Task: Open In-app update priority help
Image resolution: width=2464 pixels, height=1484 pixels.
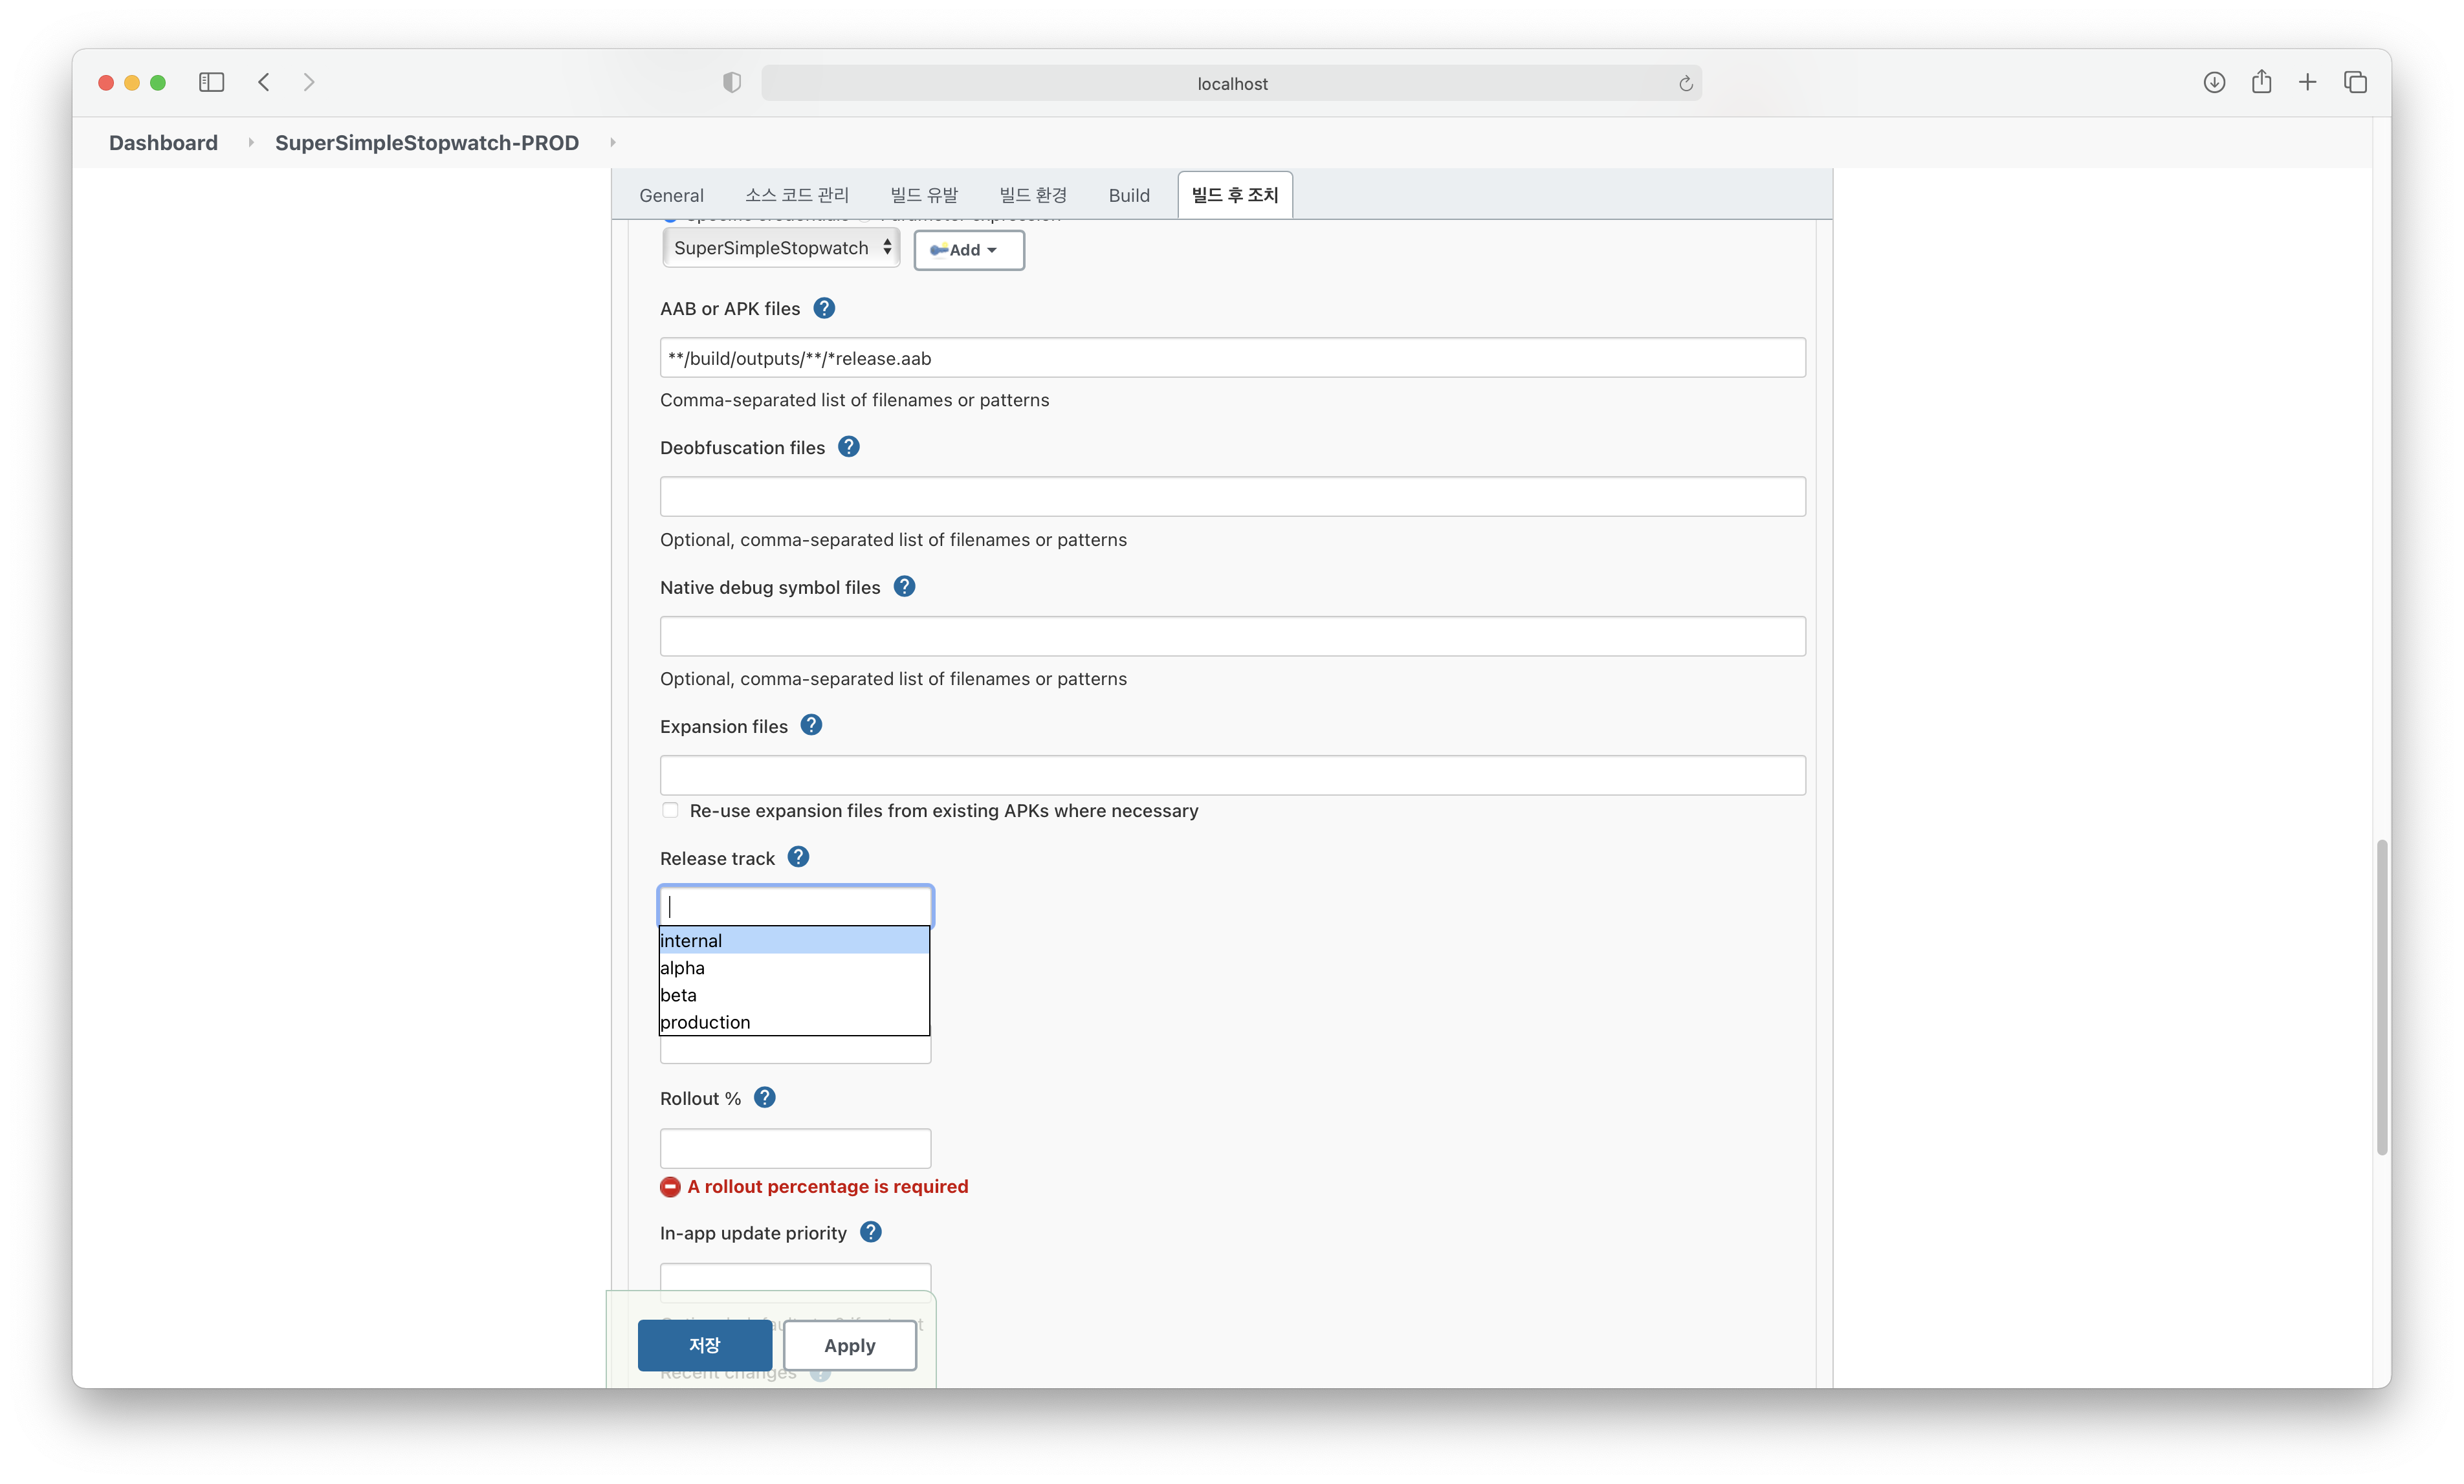Action: point(871,1232)
